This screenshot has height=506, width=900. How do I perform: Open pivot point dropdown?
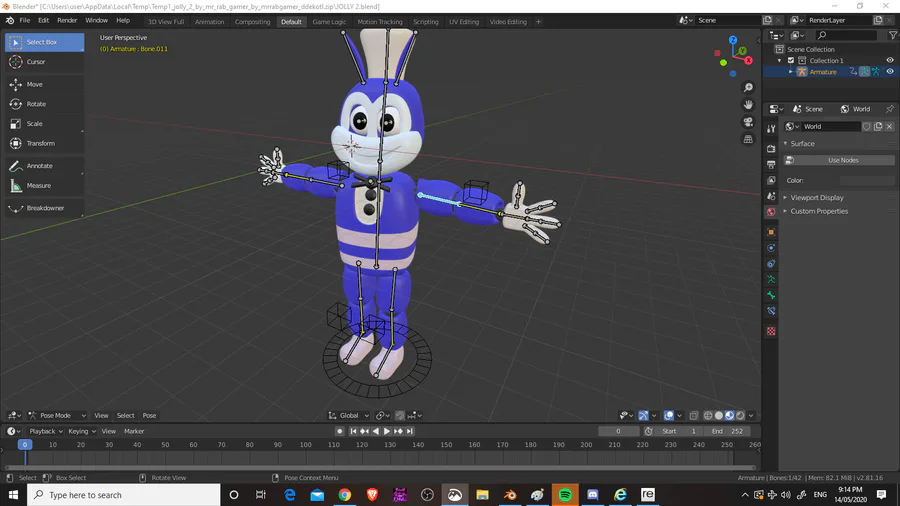pyautogui.click(x=382, y=415)
